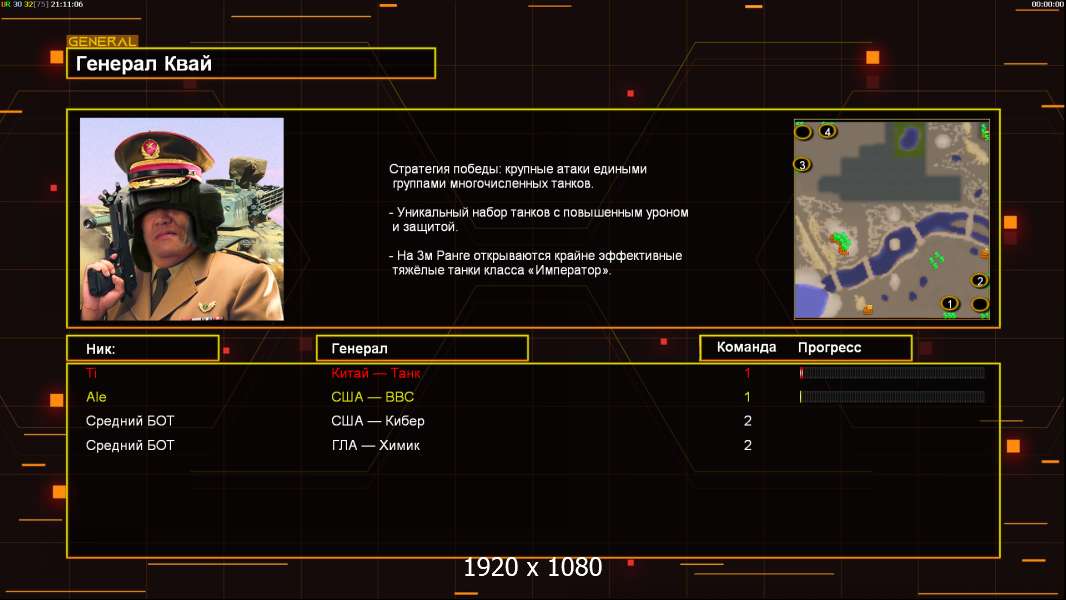Click start position marker 1 on minimap
Image resolution: width=1066 pixels, height=600 pixels.
950,304
